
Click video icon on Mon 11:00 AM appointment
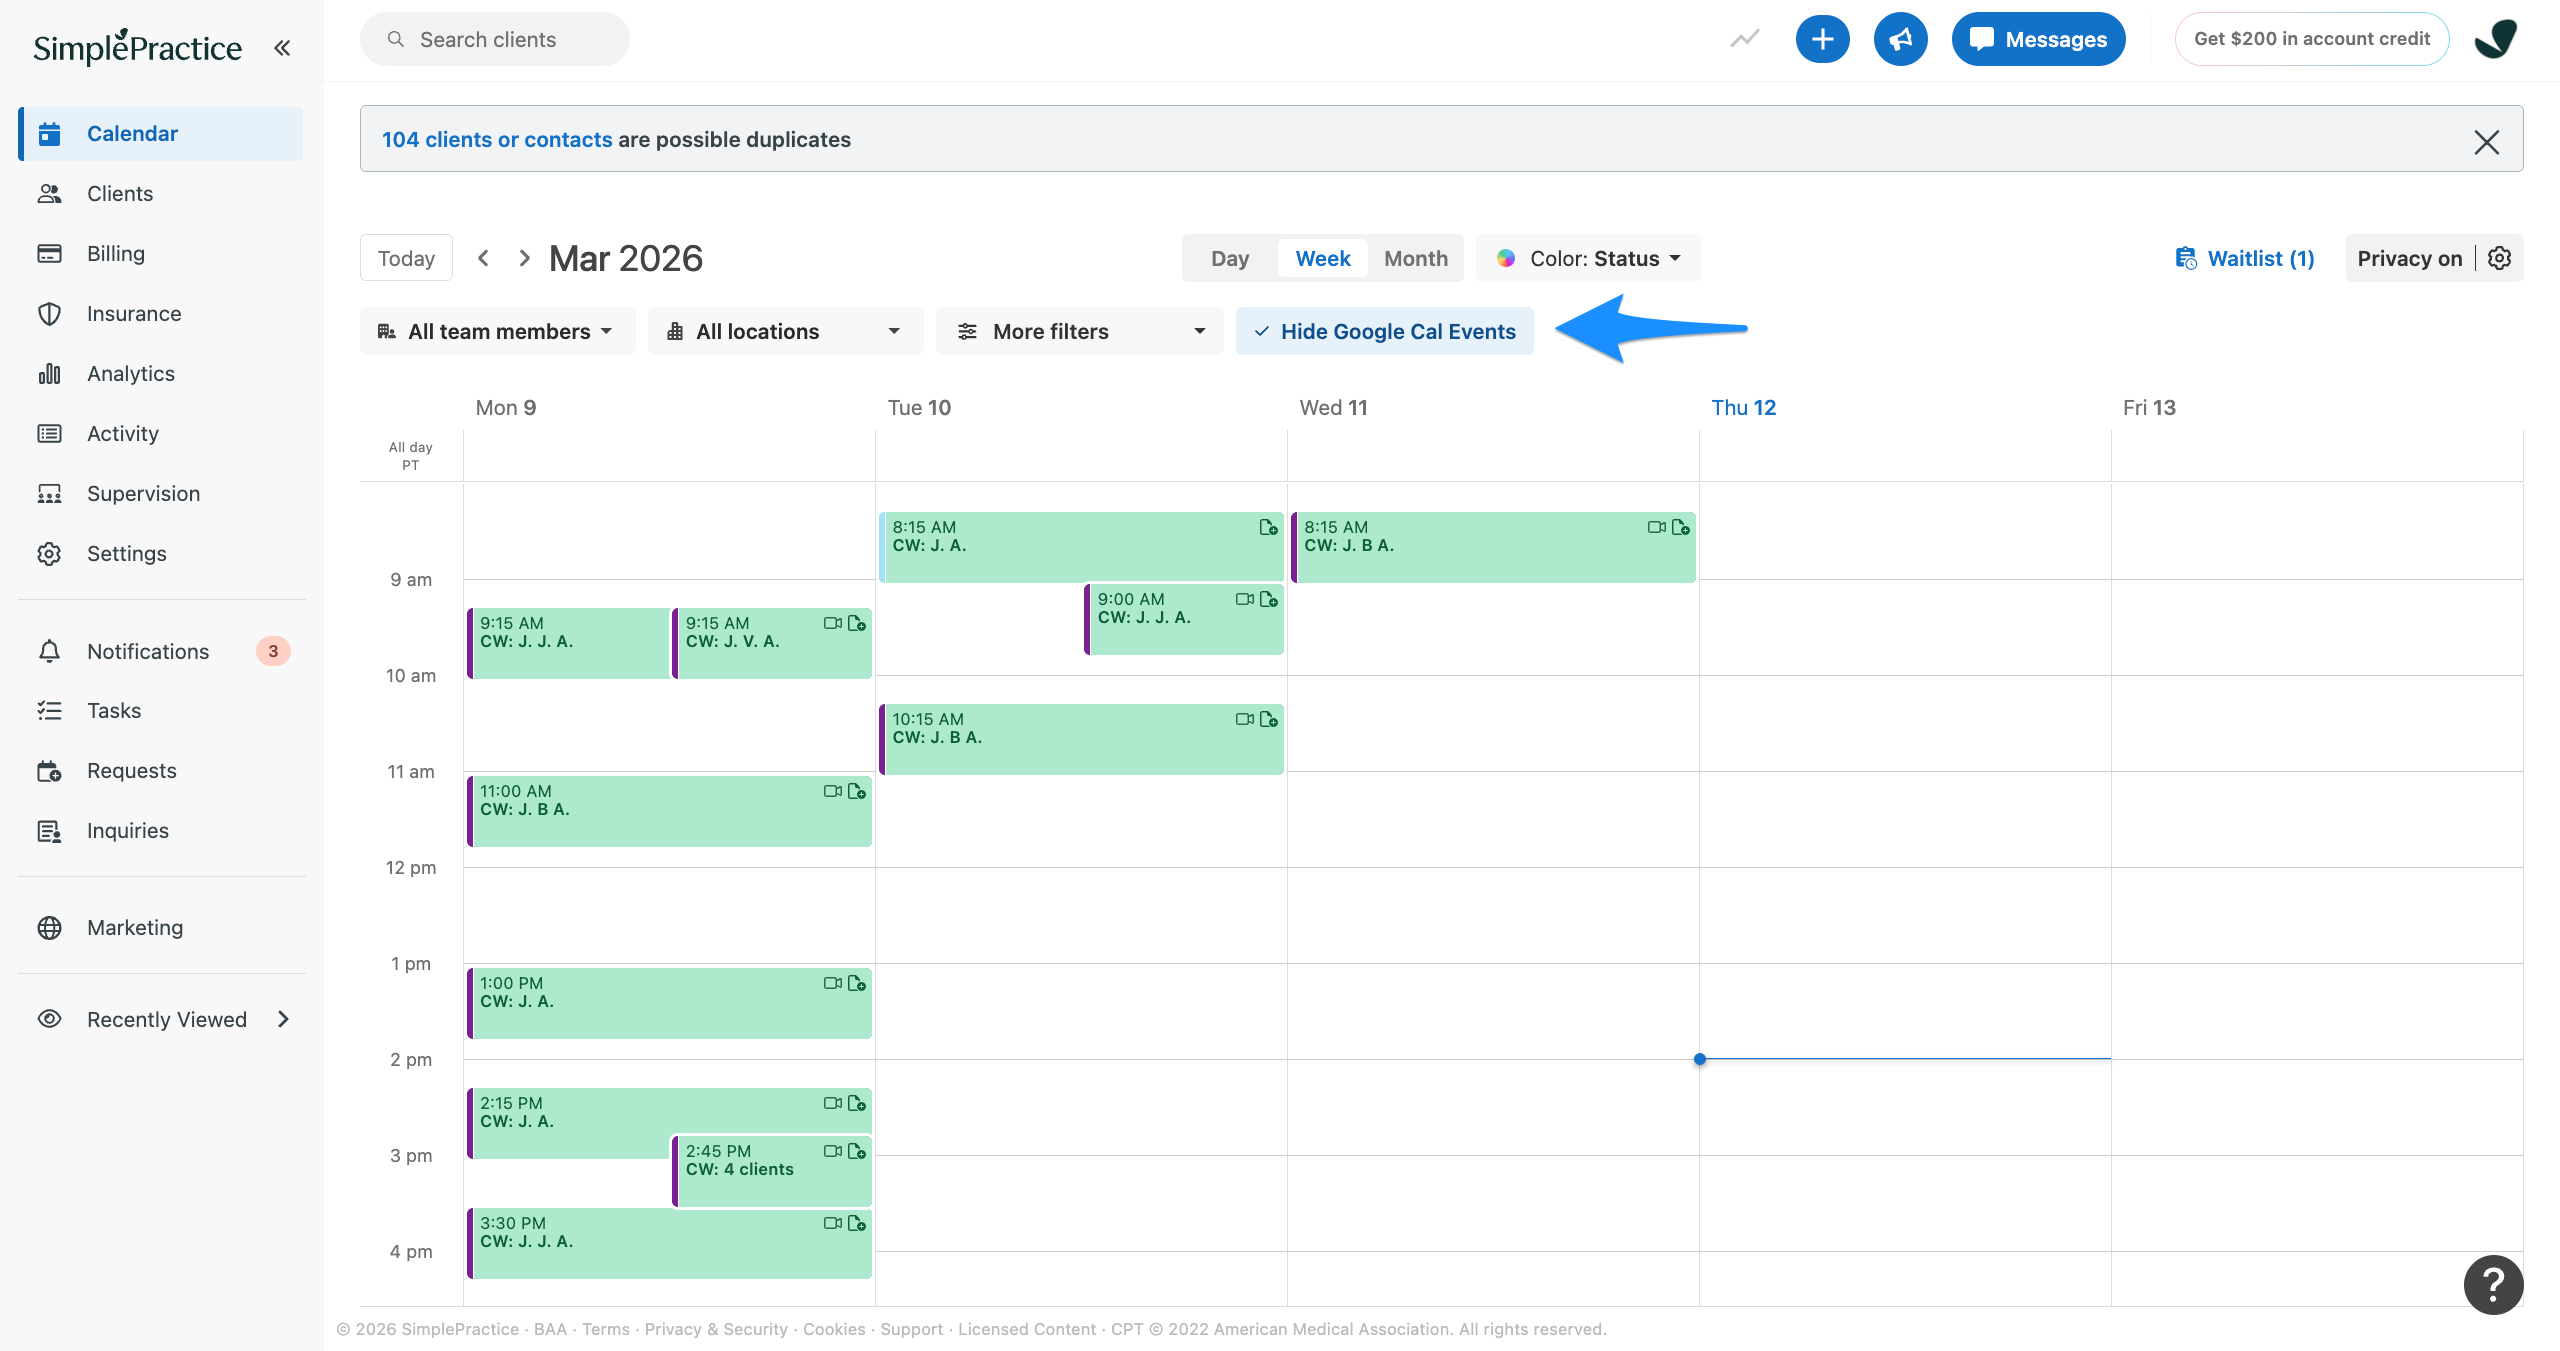point(832,791)
